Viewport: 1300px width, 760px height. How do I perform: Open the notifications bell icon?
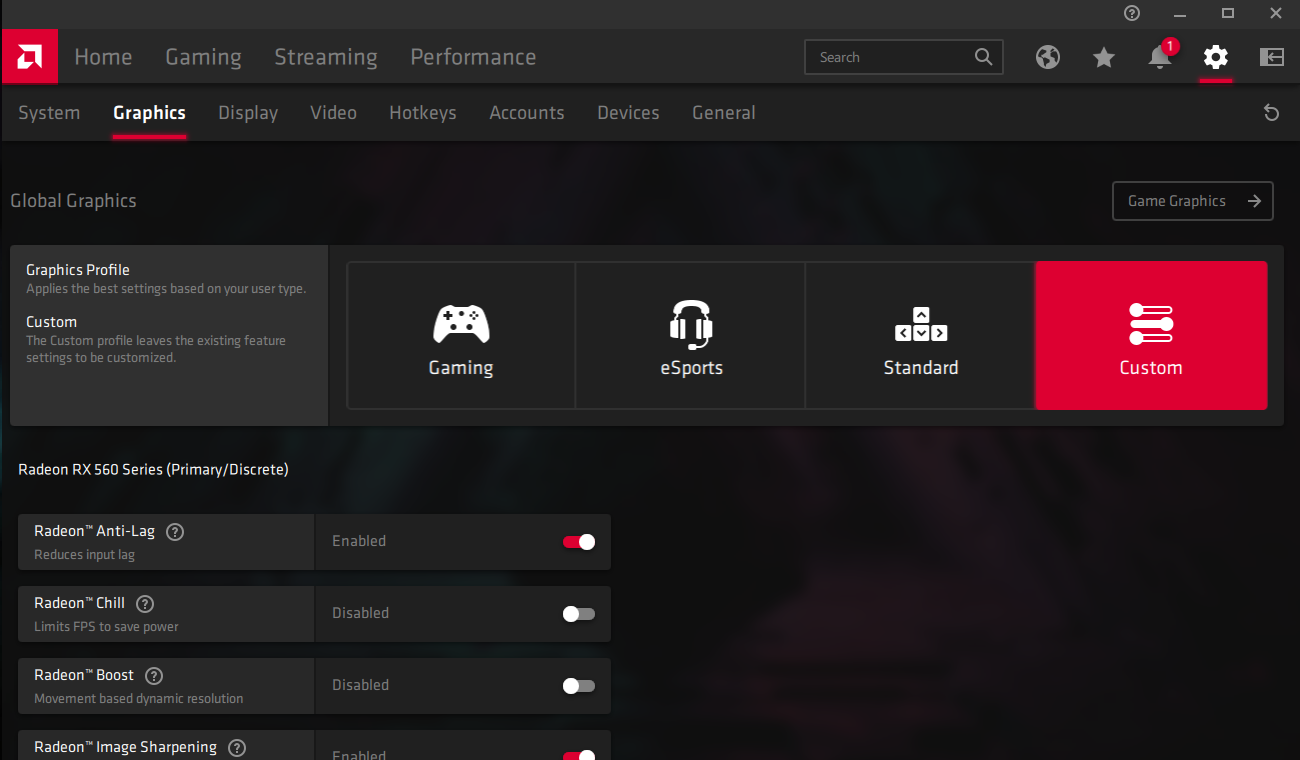pyautogui.click(x=1160, y=57)
